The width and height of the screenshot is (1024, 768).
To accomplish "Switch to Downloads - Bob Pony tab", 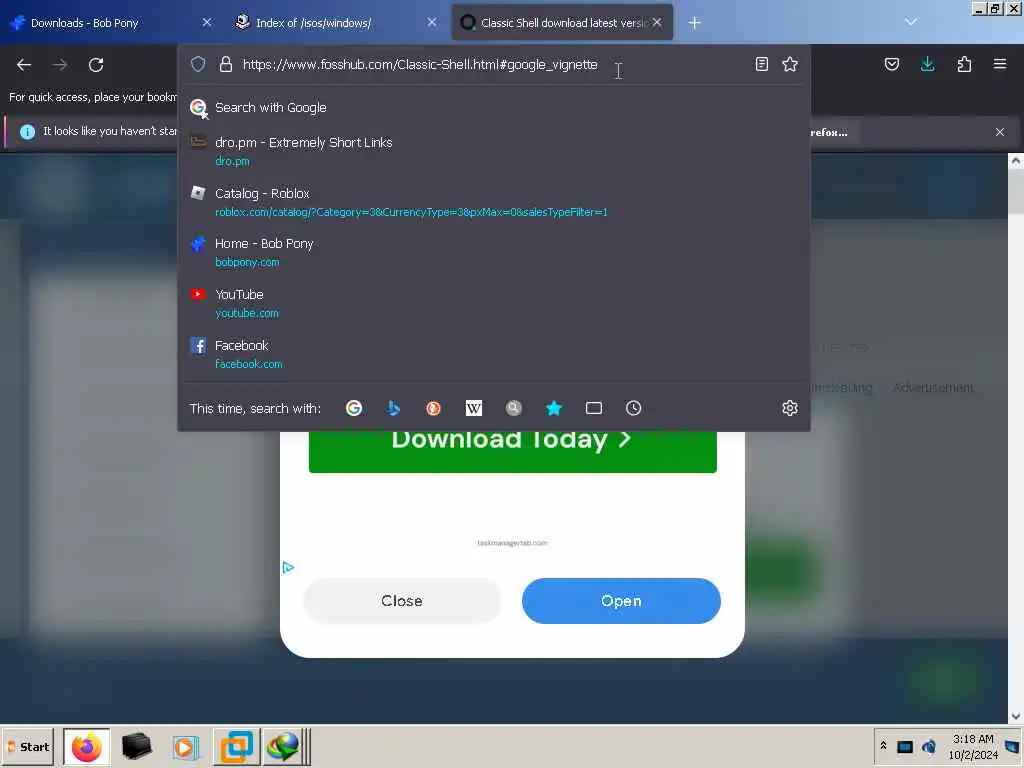I will [x=111, y=23].
